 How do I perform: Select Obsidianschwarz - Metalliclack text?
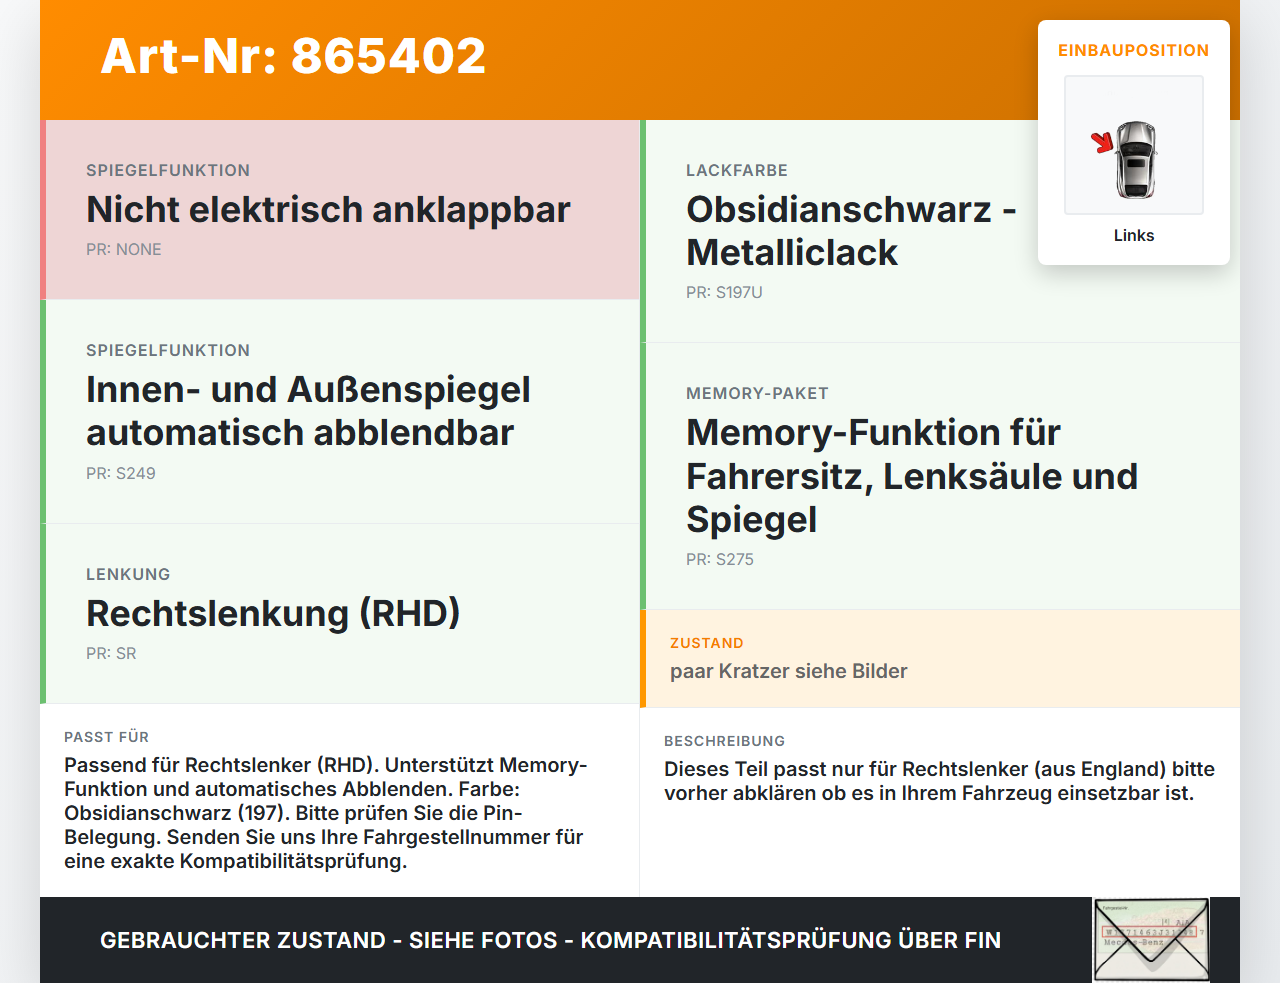pos(851,231)
